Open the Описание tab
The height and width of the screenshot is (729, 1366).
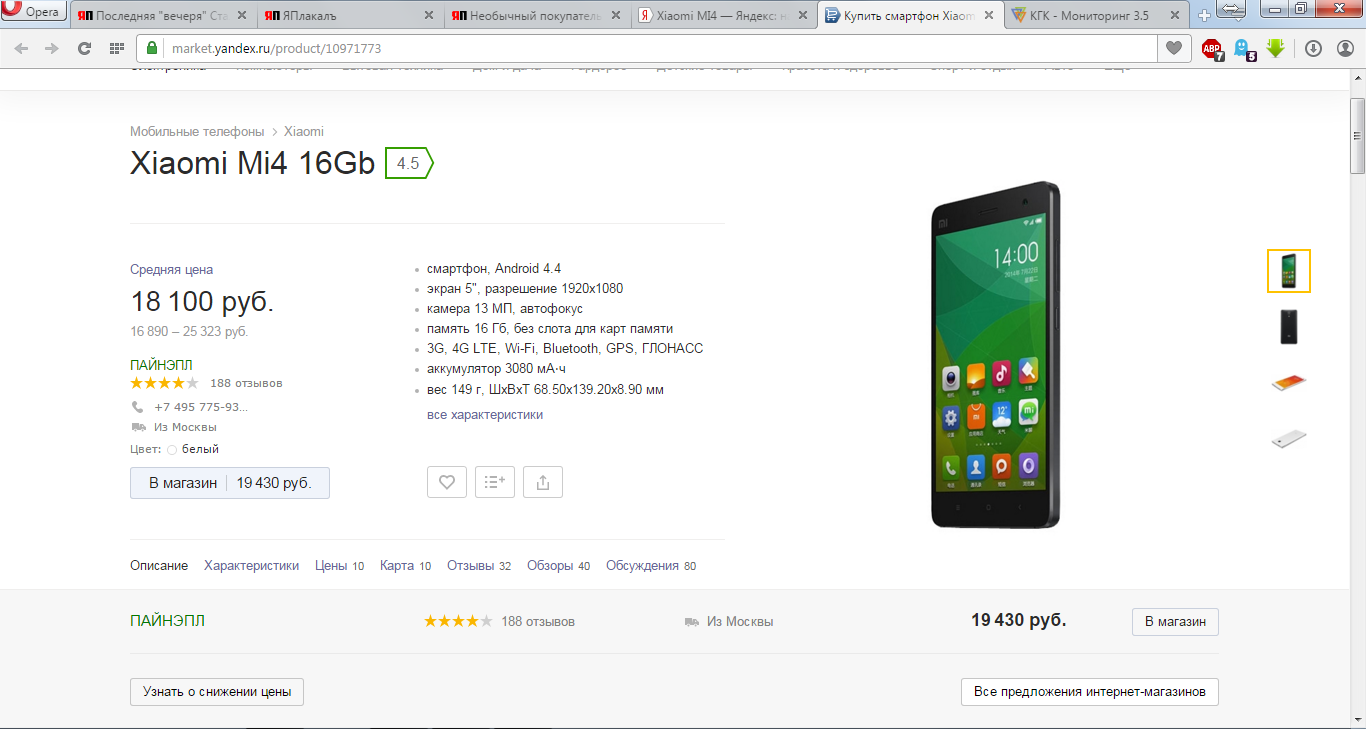[x=159, y=566]
